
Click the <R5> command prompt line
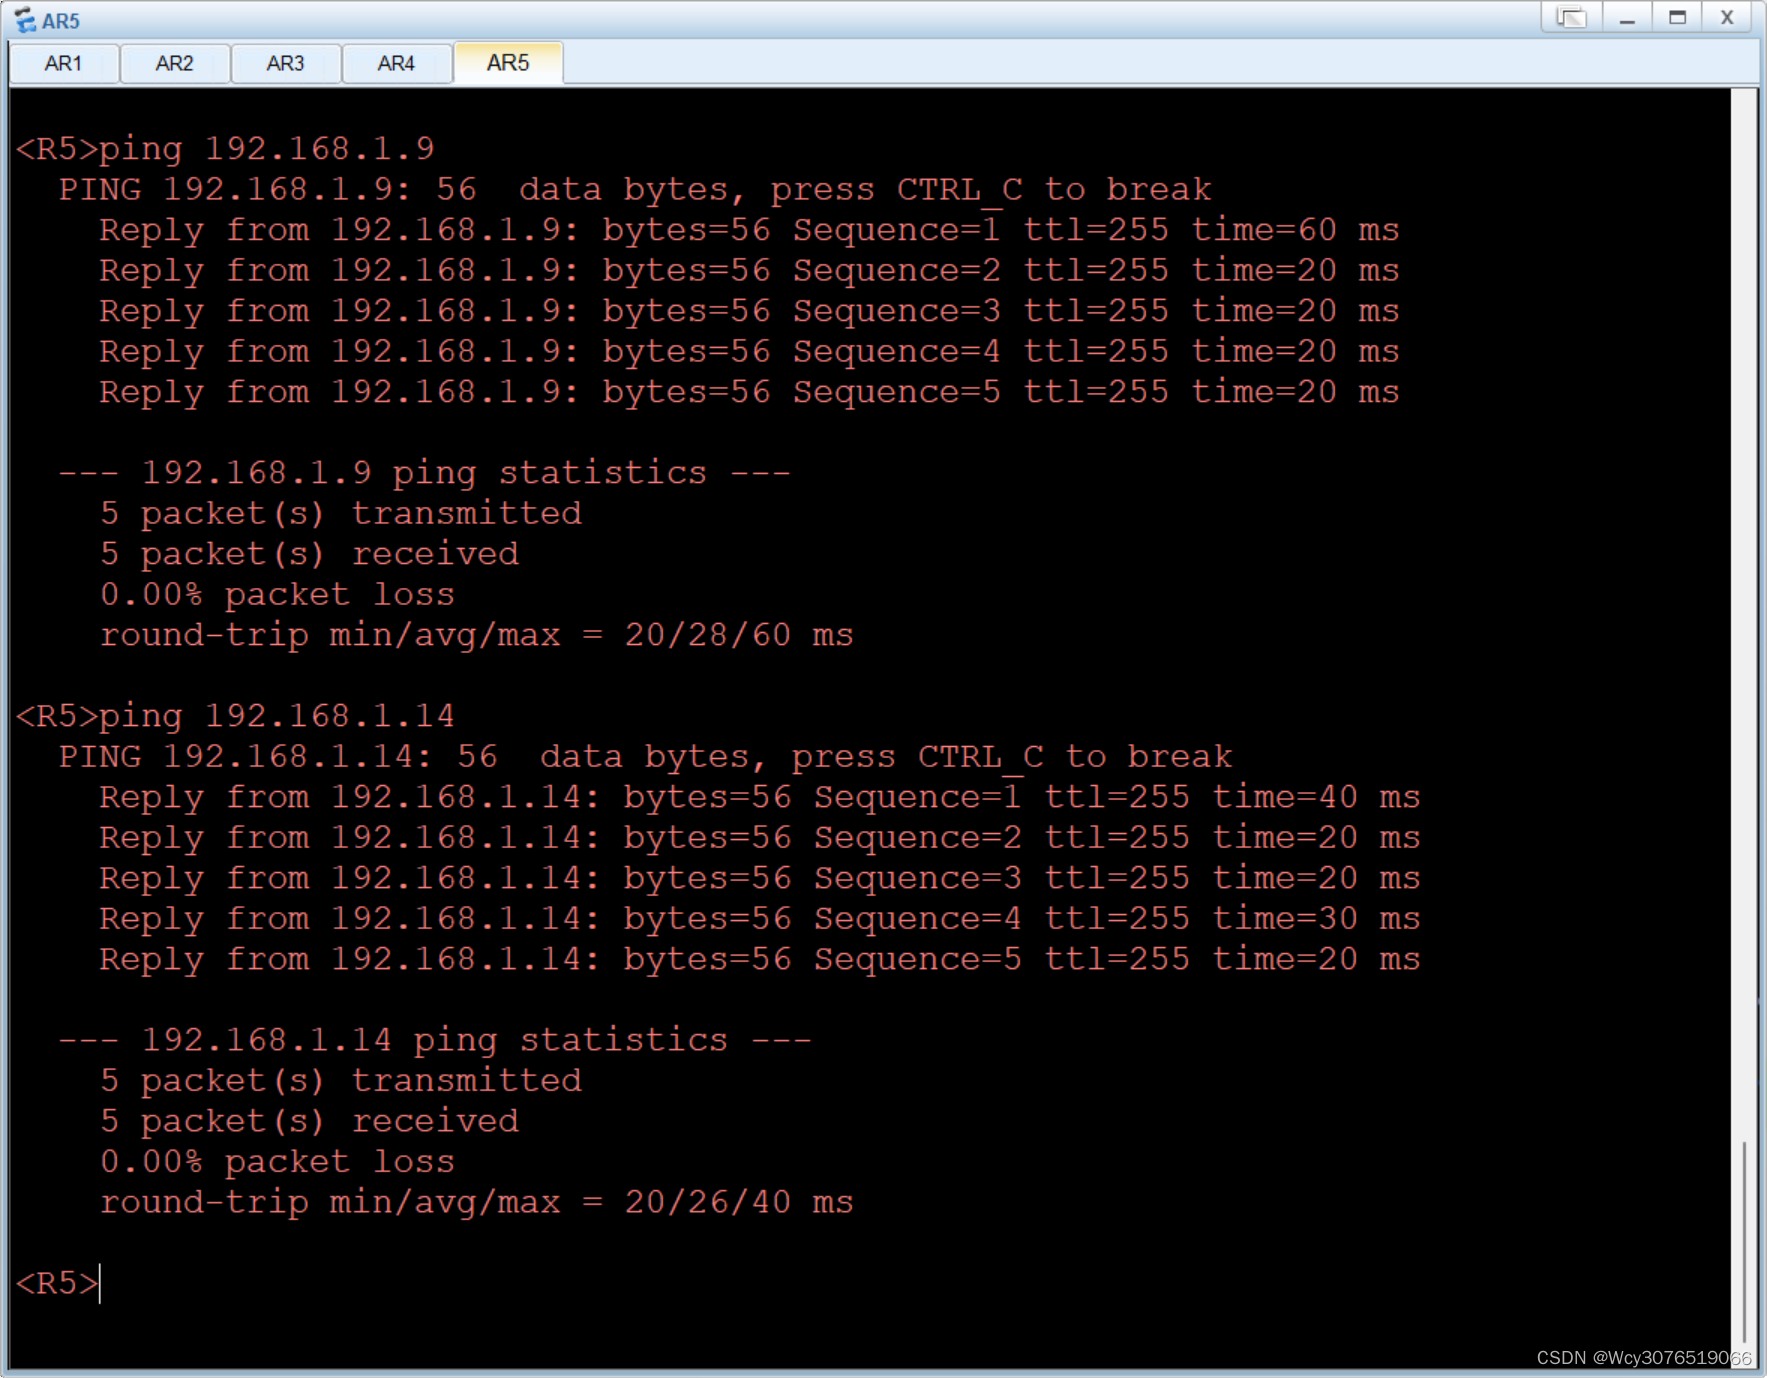point(58,1283)
